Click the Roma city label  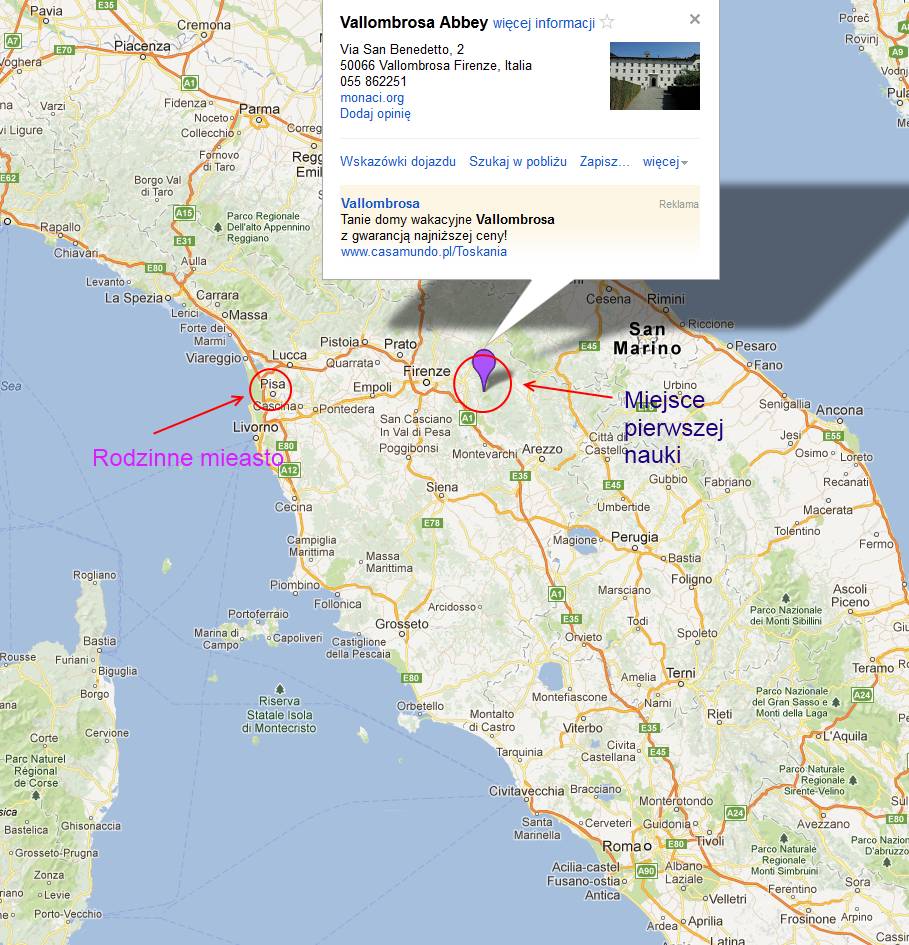(621, 846)
